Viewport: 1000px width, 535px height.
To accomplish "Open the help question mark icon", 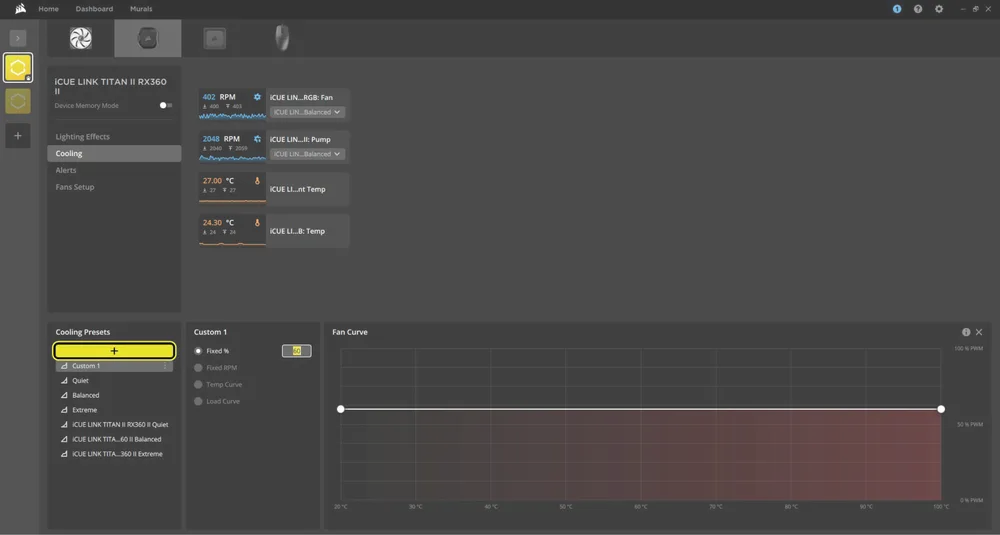I will coord(918,9).
